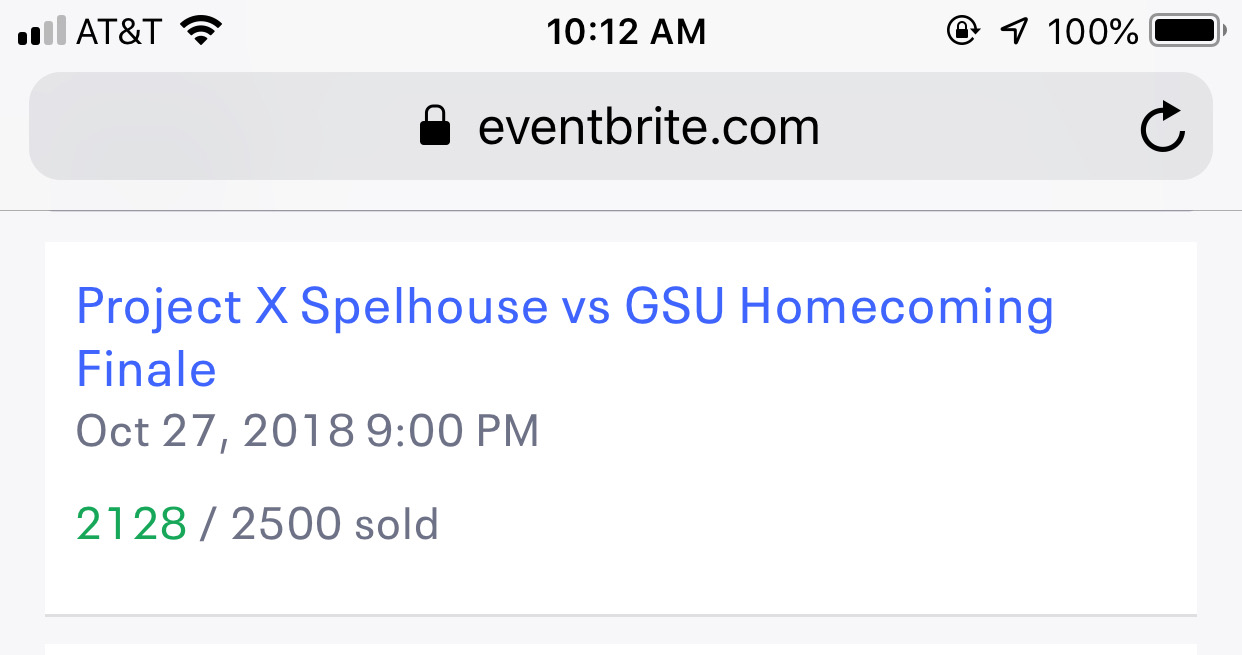Tap the 100% battery percentage label

point(1093,32)
